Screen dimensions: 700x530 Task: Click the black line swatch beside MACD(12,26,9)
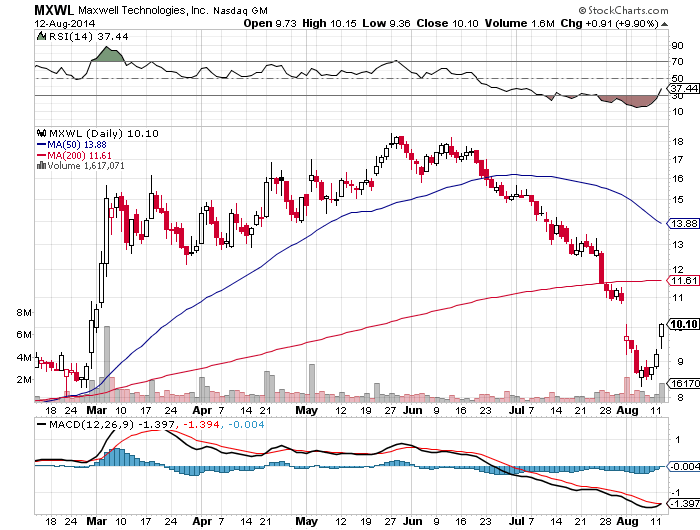tap(42, 425)
